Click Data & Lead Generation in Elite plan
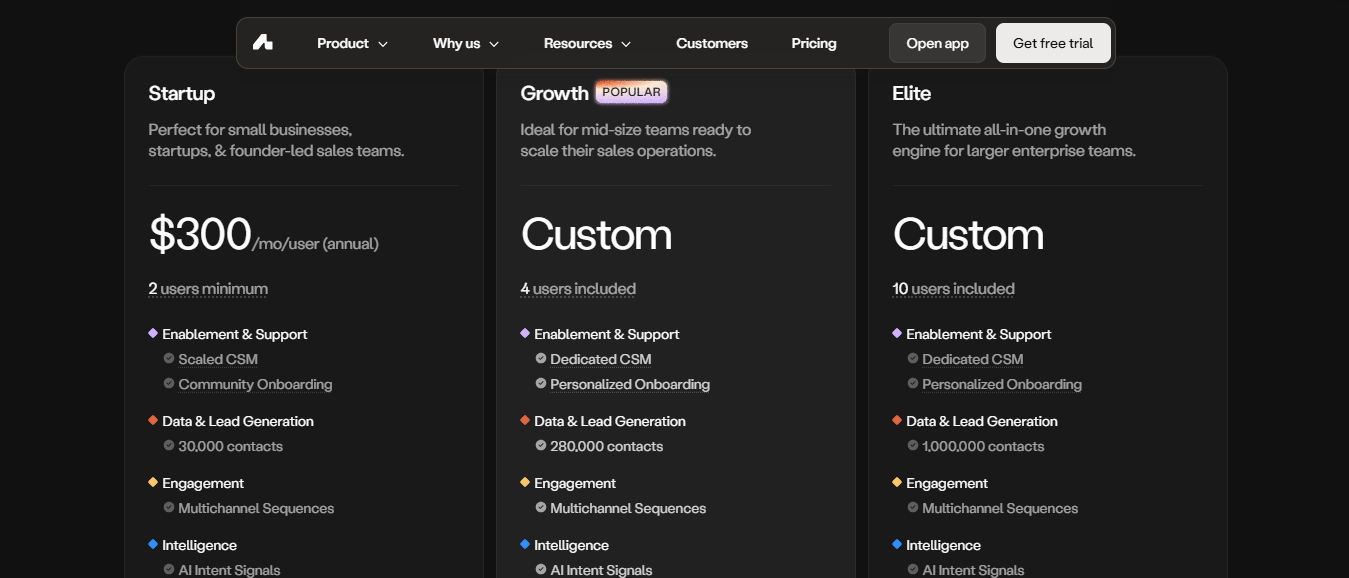1349x578 pixels. coord(982,421)
